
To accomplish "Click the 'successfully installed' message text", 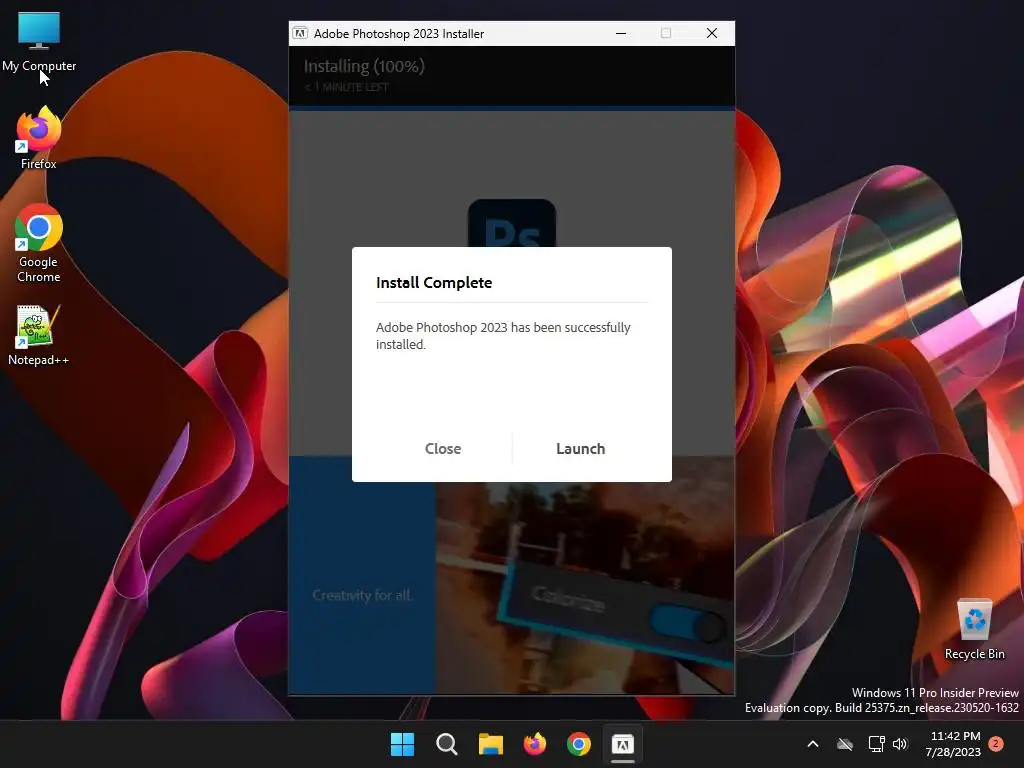I will [x=503, y=336].
